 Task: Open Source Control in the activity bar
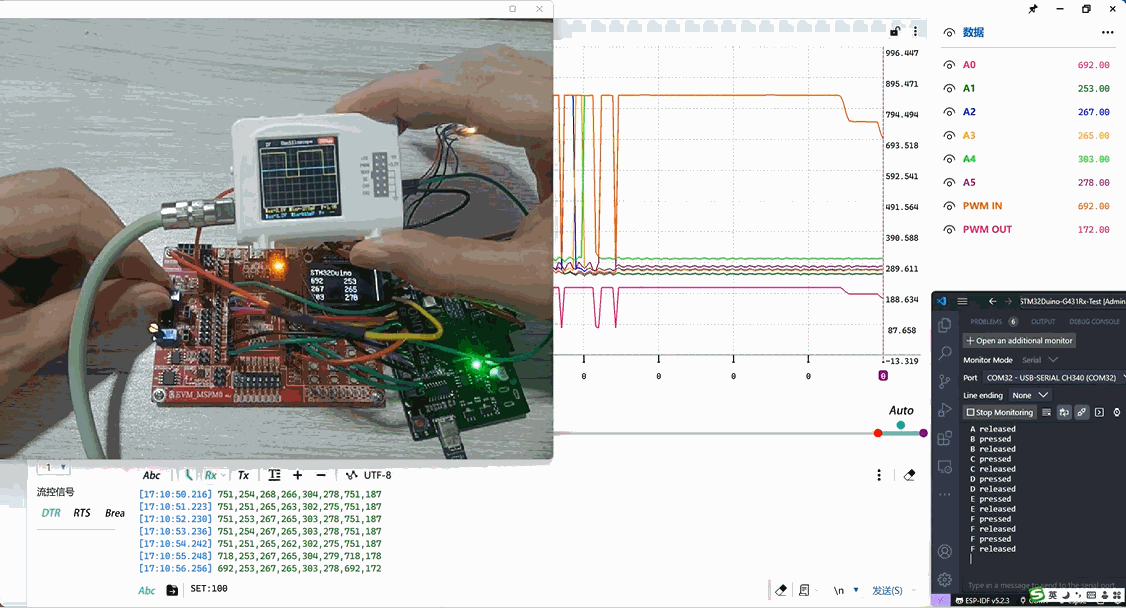click(x=945, y=381)
